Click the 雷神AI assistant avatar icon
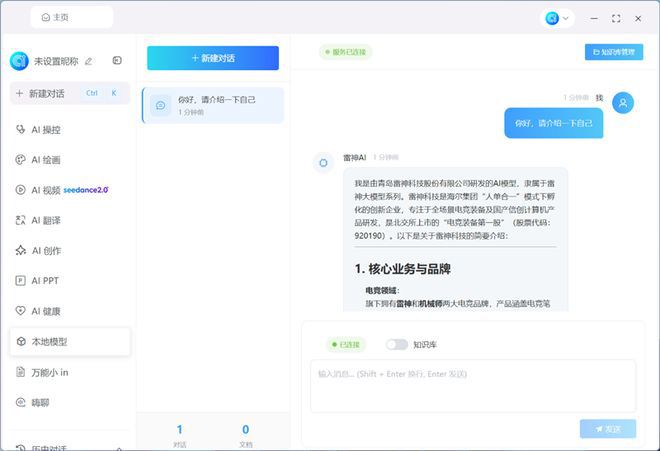The width and height of the screenshot is (660, 451). (x=323, y=163)
